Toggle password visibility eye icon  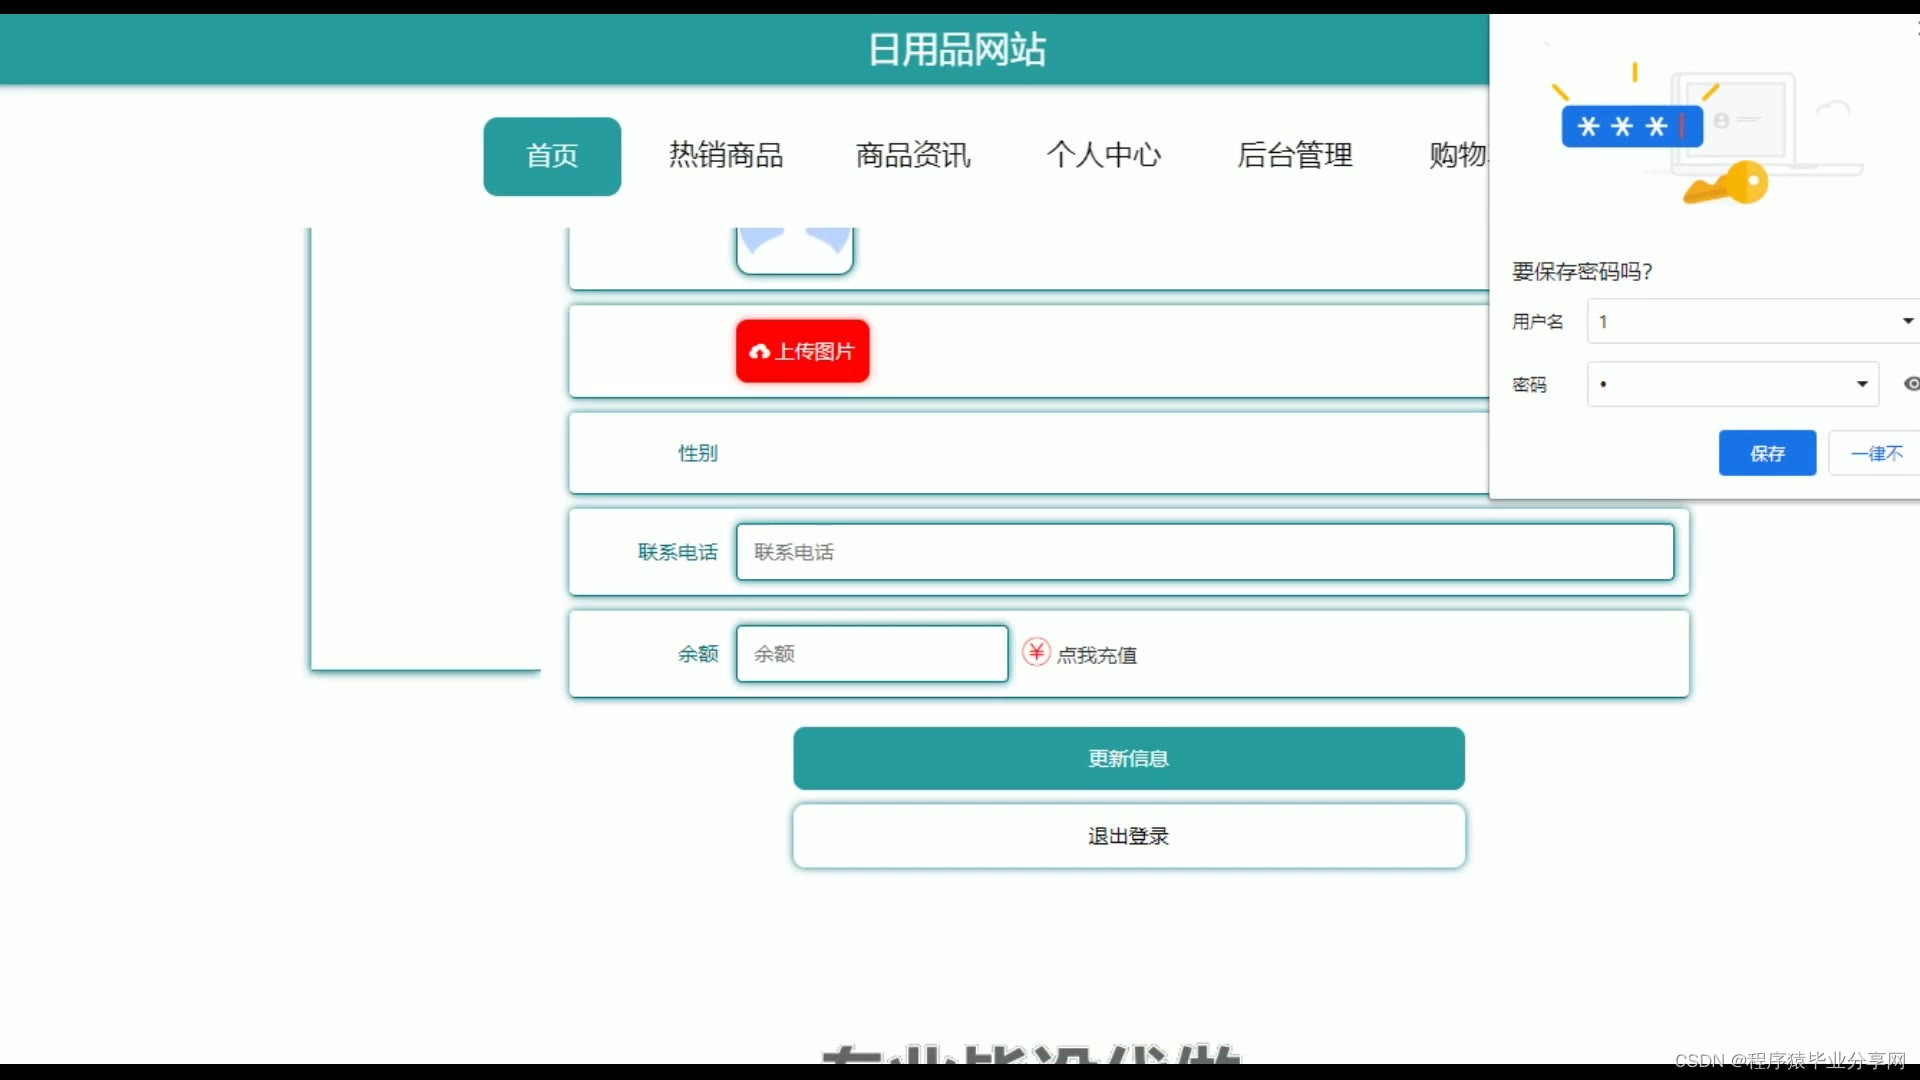coord(1911,384)
